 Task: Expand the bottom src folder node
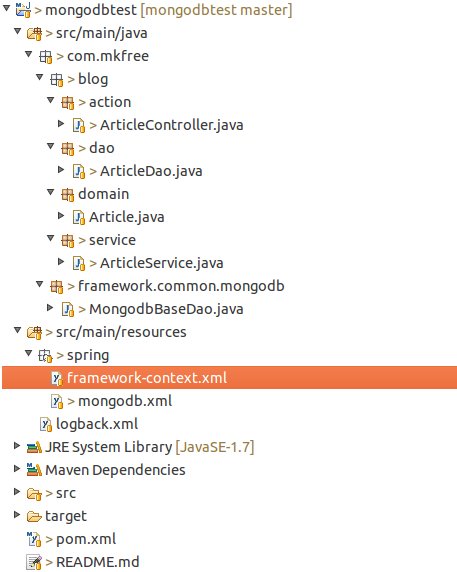pos(17,491)
